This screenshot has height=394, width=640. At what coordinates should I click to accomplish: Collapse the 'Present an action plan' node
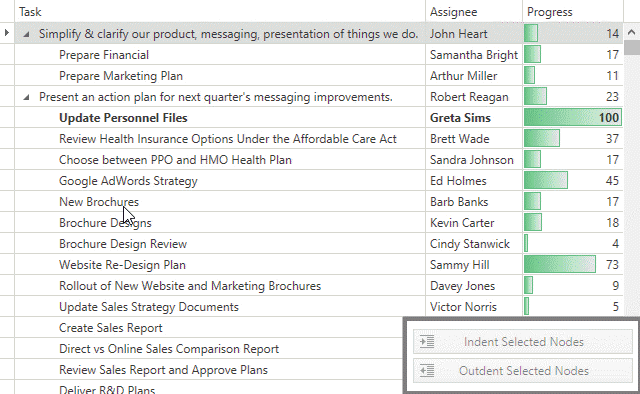[x=26, y=98]
